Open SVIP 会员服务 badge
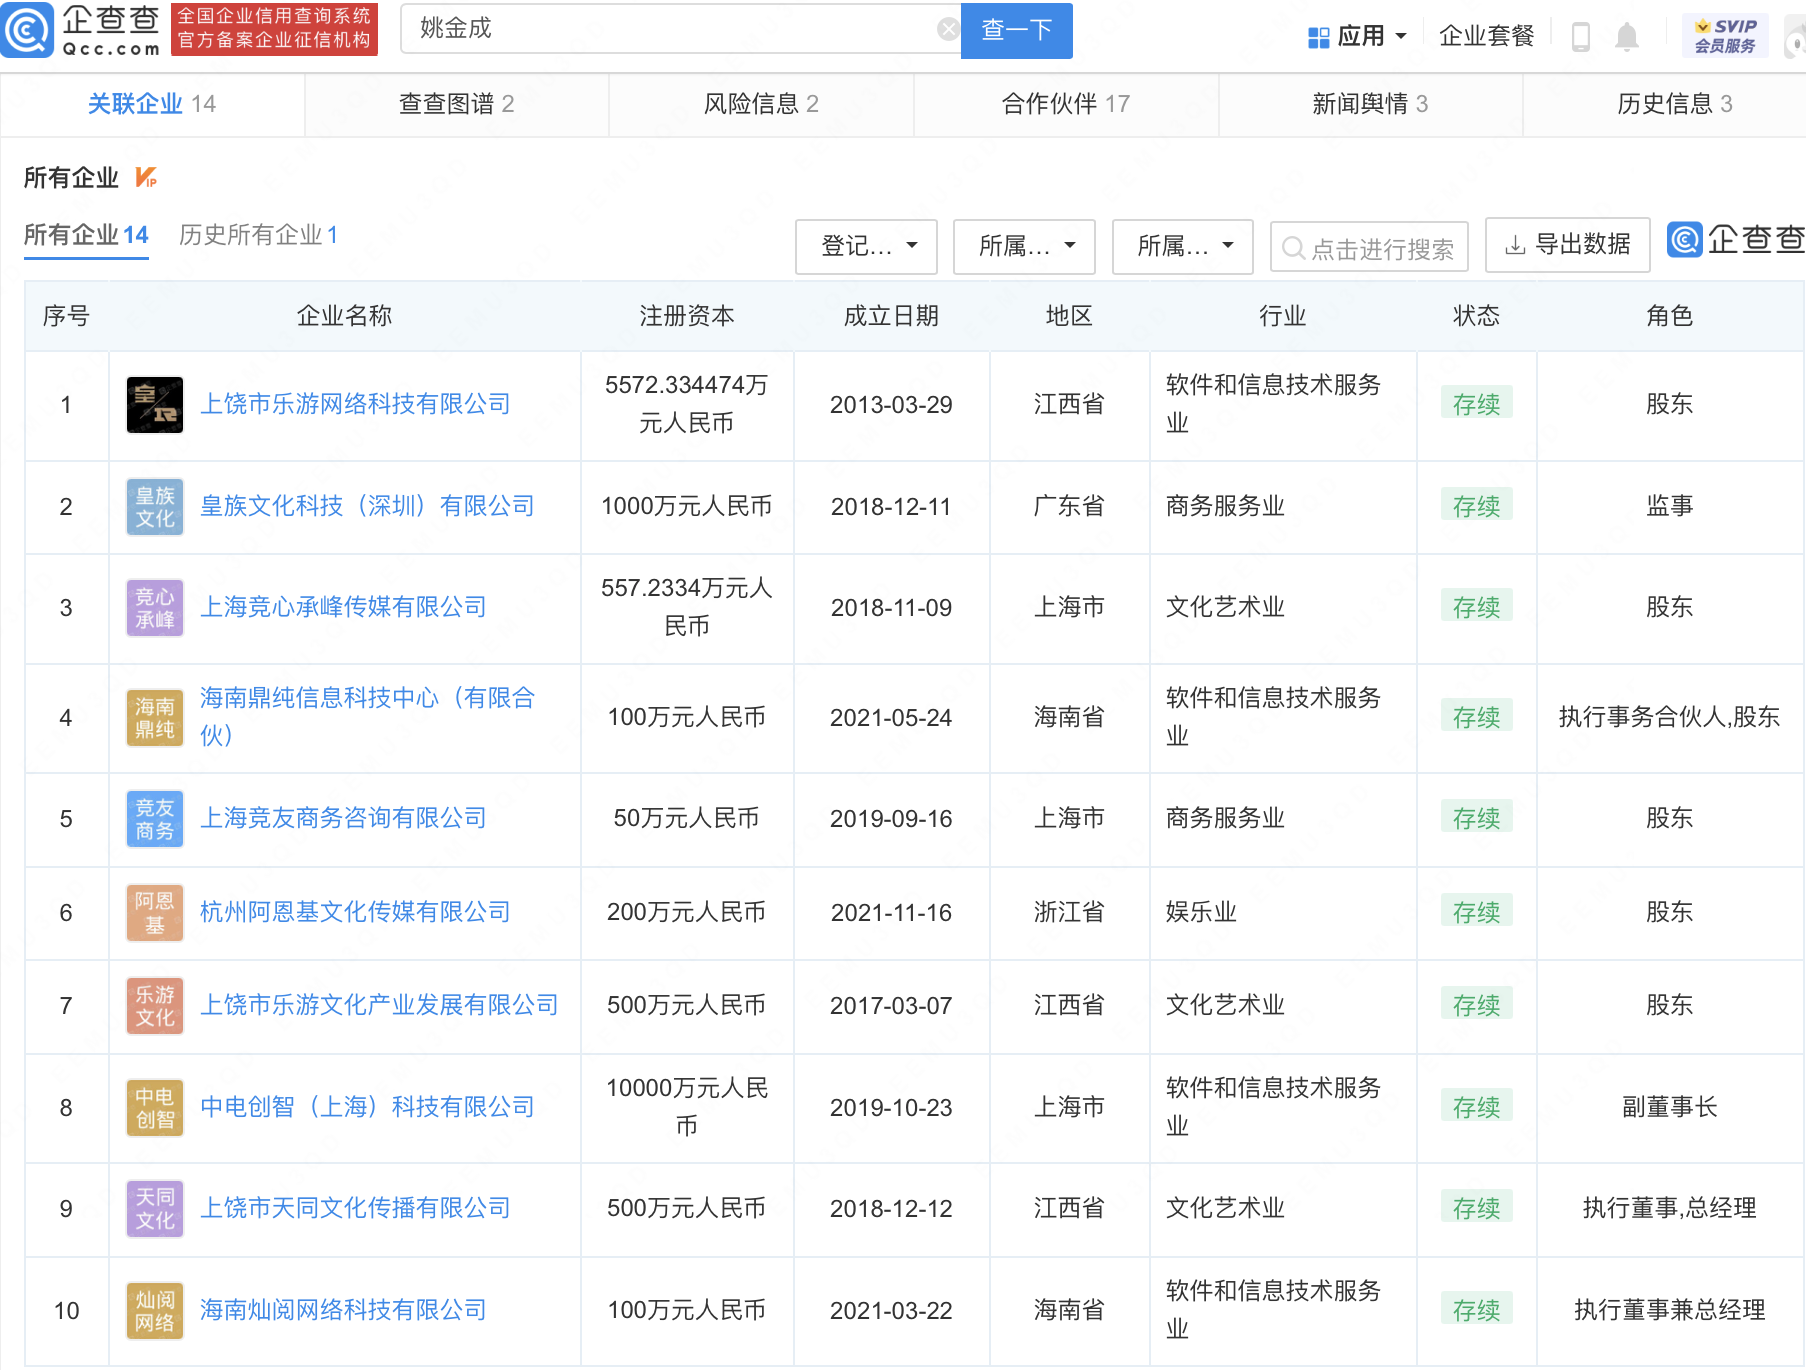Screen dimensions: 1806x1370 [1725, 36]
